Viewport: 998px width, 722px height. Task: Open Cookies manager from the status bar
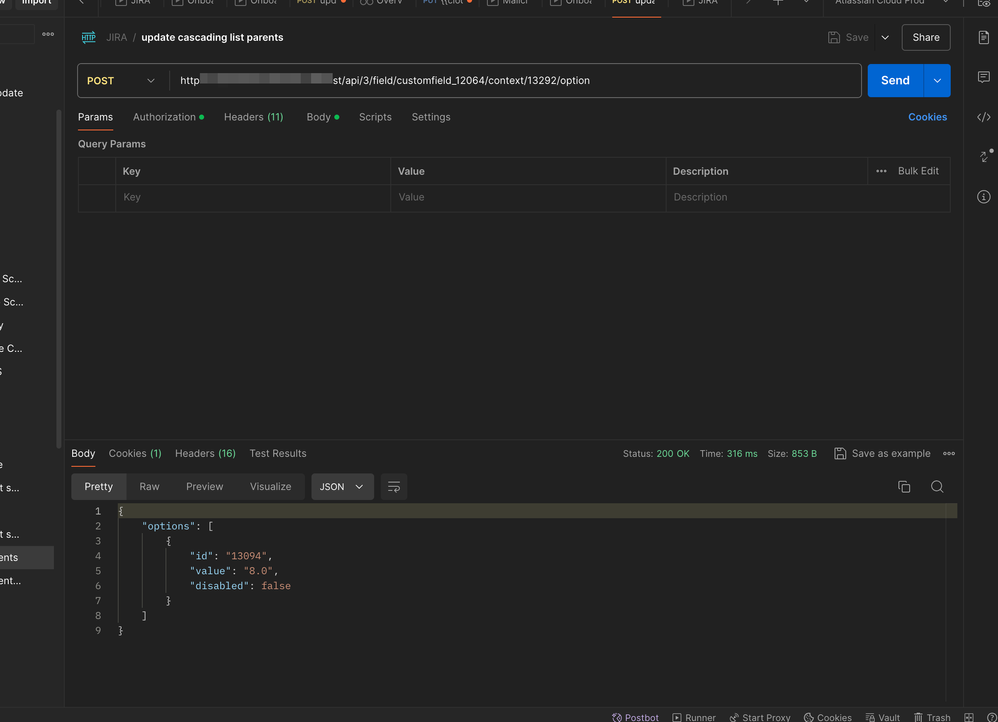click(827, 718)
